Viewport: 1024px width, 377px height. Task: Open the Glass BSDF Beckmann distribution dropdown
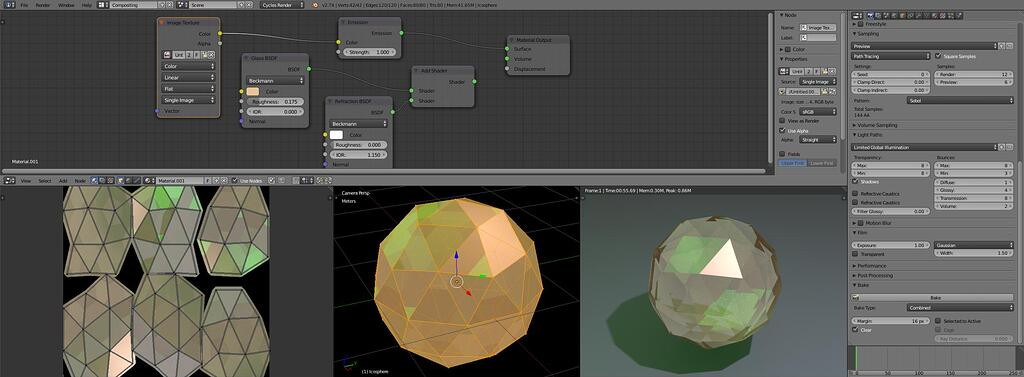point(275,80)
